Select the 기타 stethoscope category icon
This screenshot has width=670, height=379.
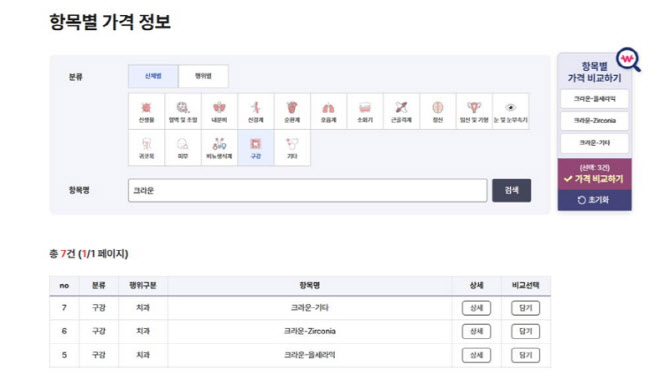click(292, 148)
